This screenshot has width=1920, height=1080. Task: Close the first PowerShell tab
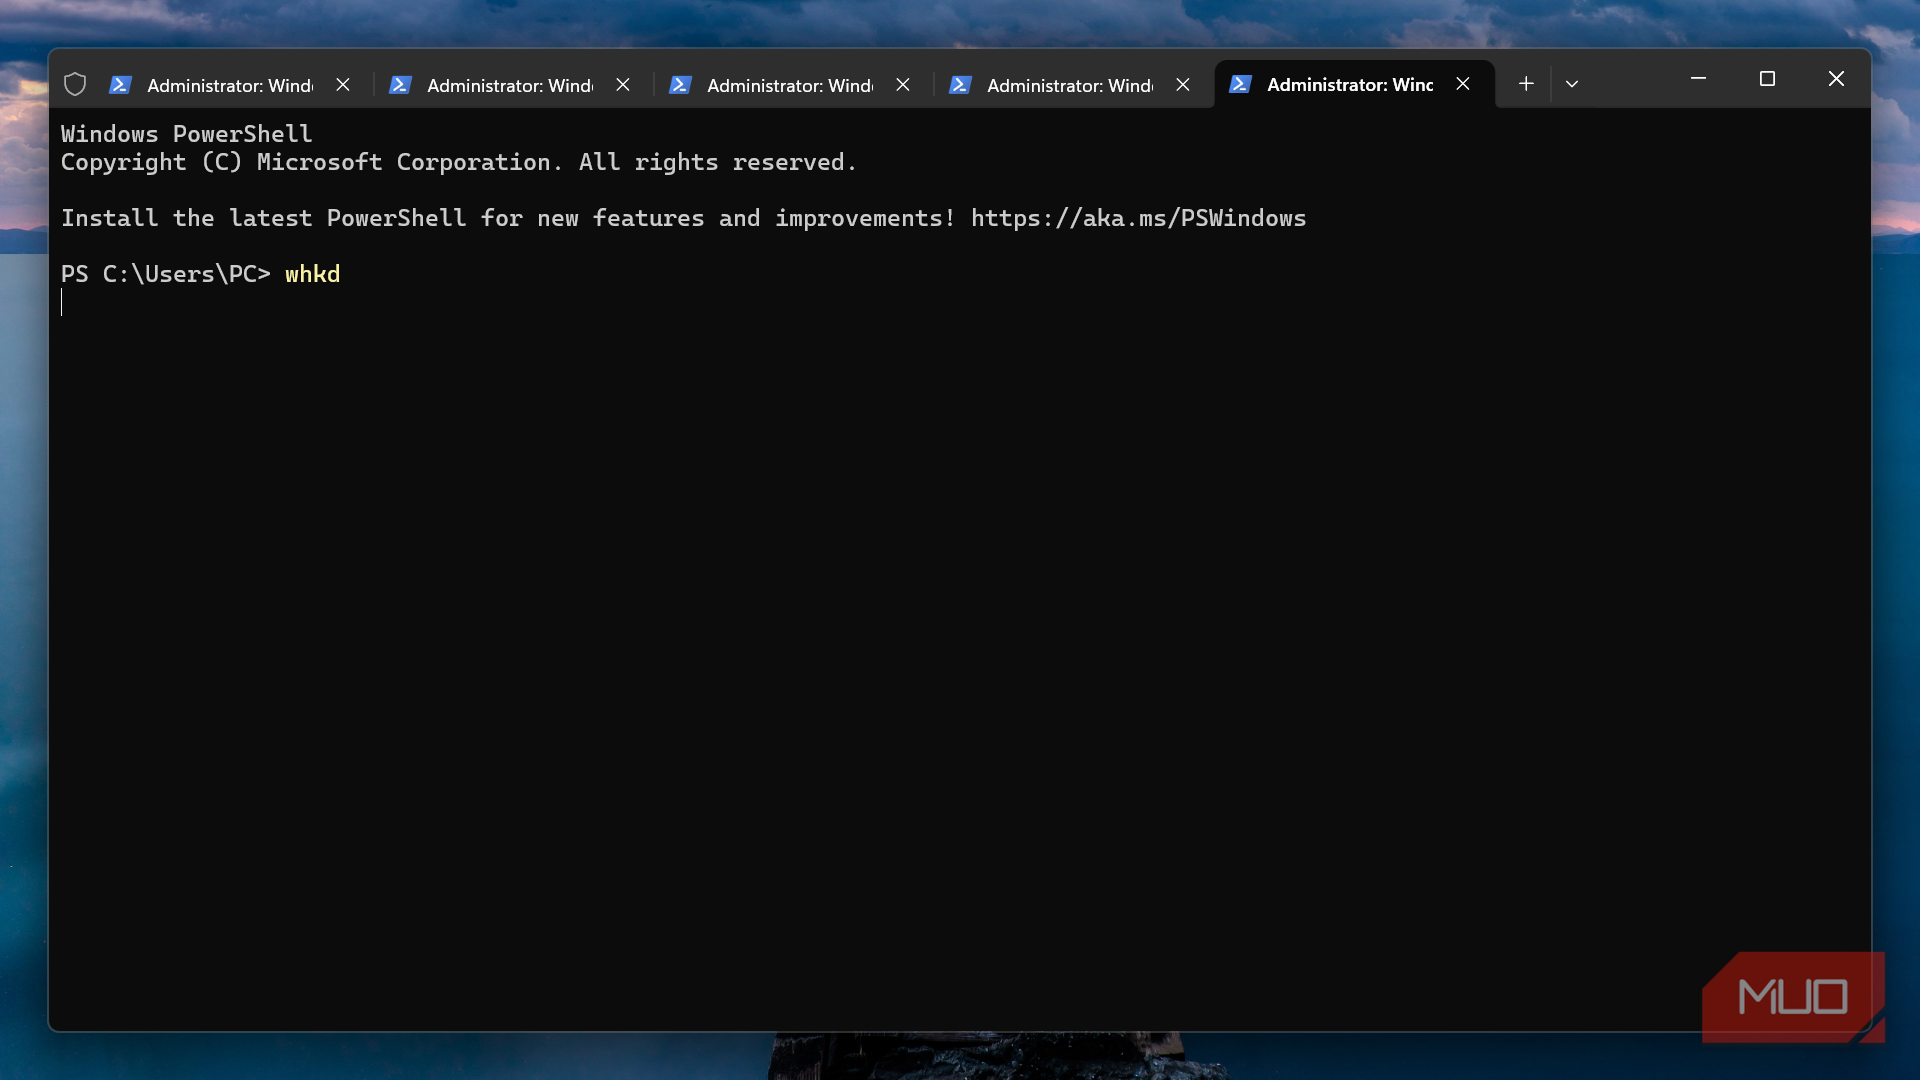coord(343,85)
